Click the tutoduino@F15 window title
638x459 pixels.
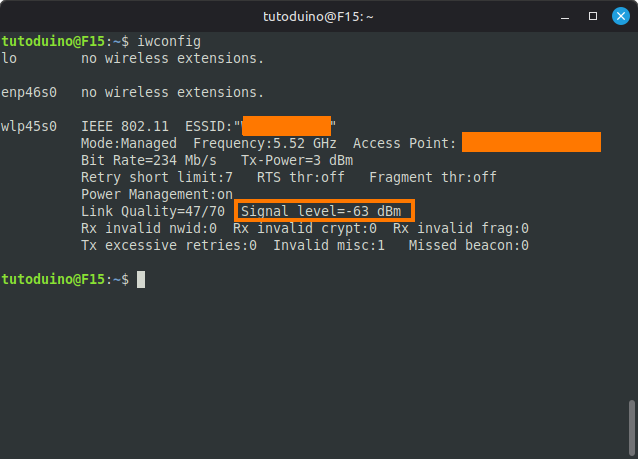(x=317, y=16)
